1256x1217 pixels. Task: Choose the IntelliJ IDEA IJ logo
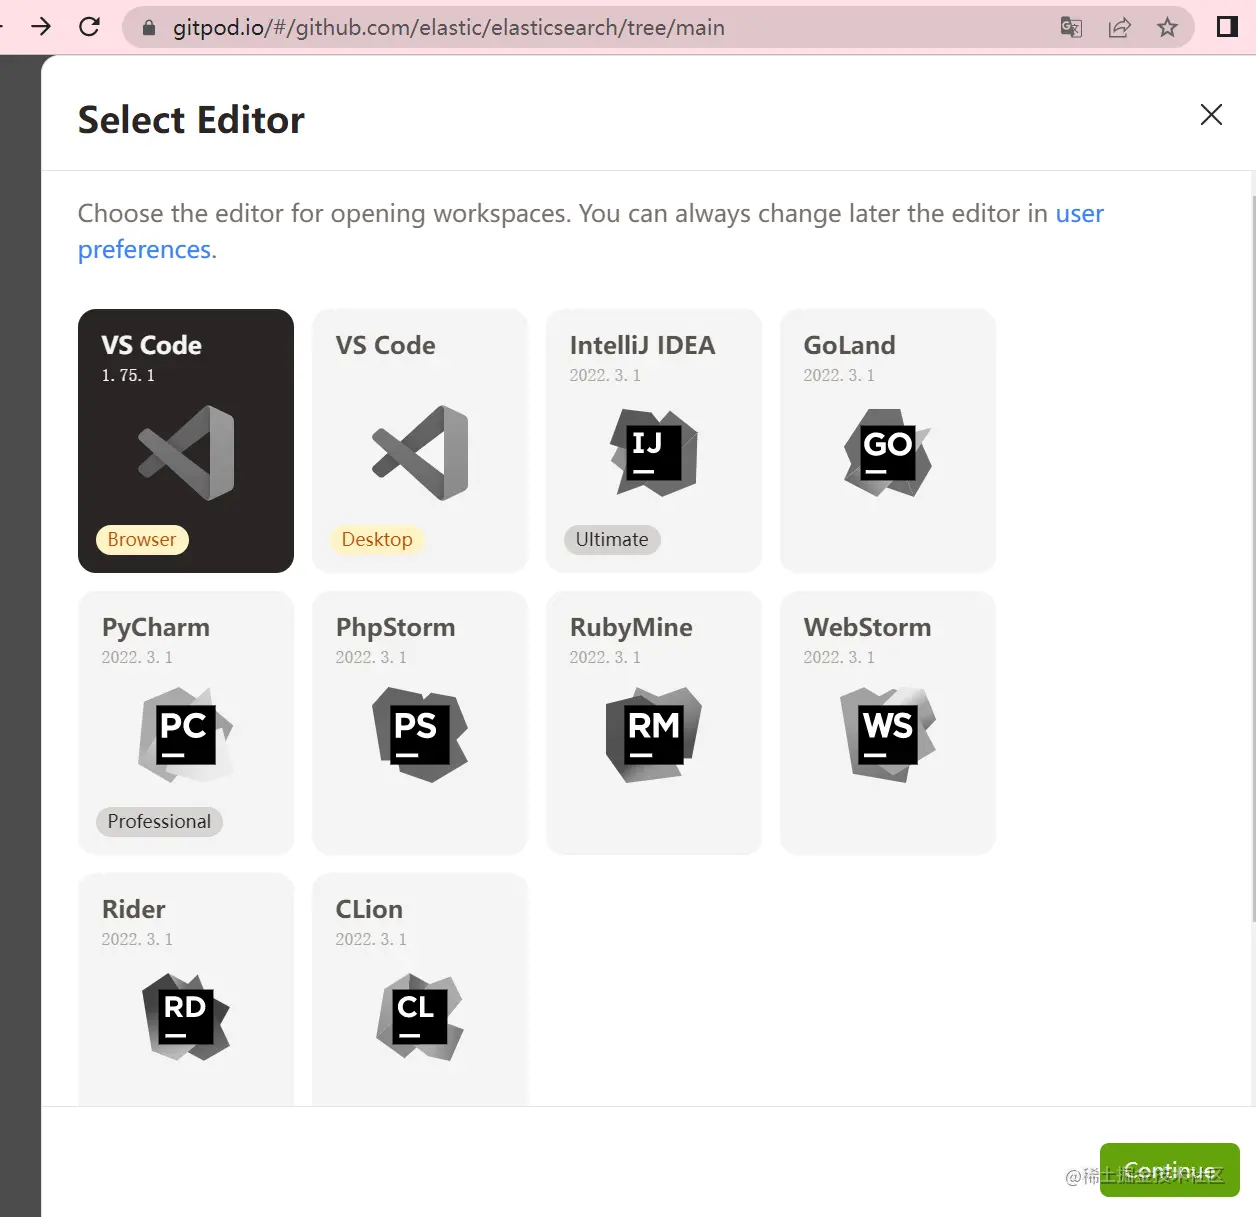(x=654, y=453)
